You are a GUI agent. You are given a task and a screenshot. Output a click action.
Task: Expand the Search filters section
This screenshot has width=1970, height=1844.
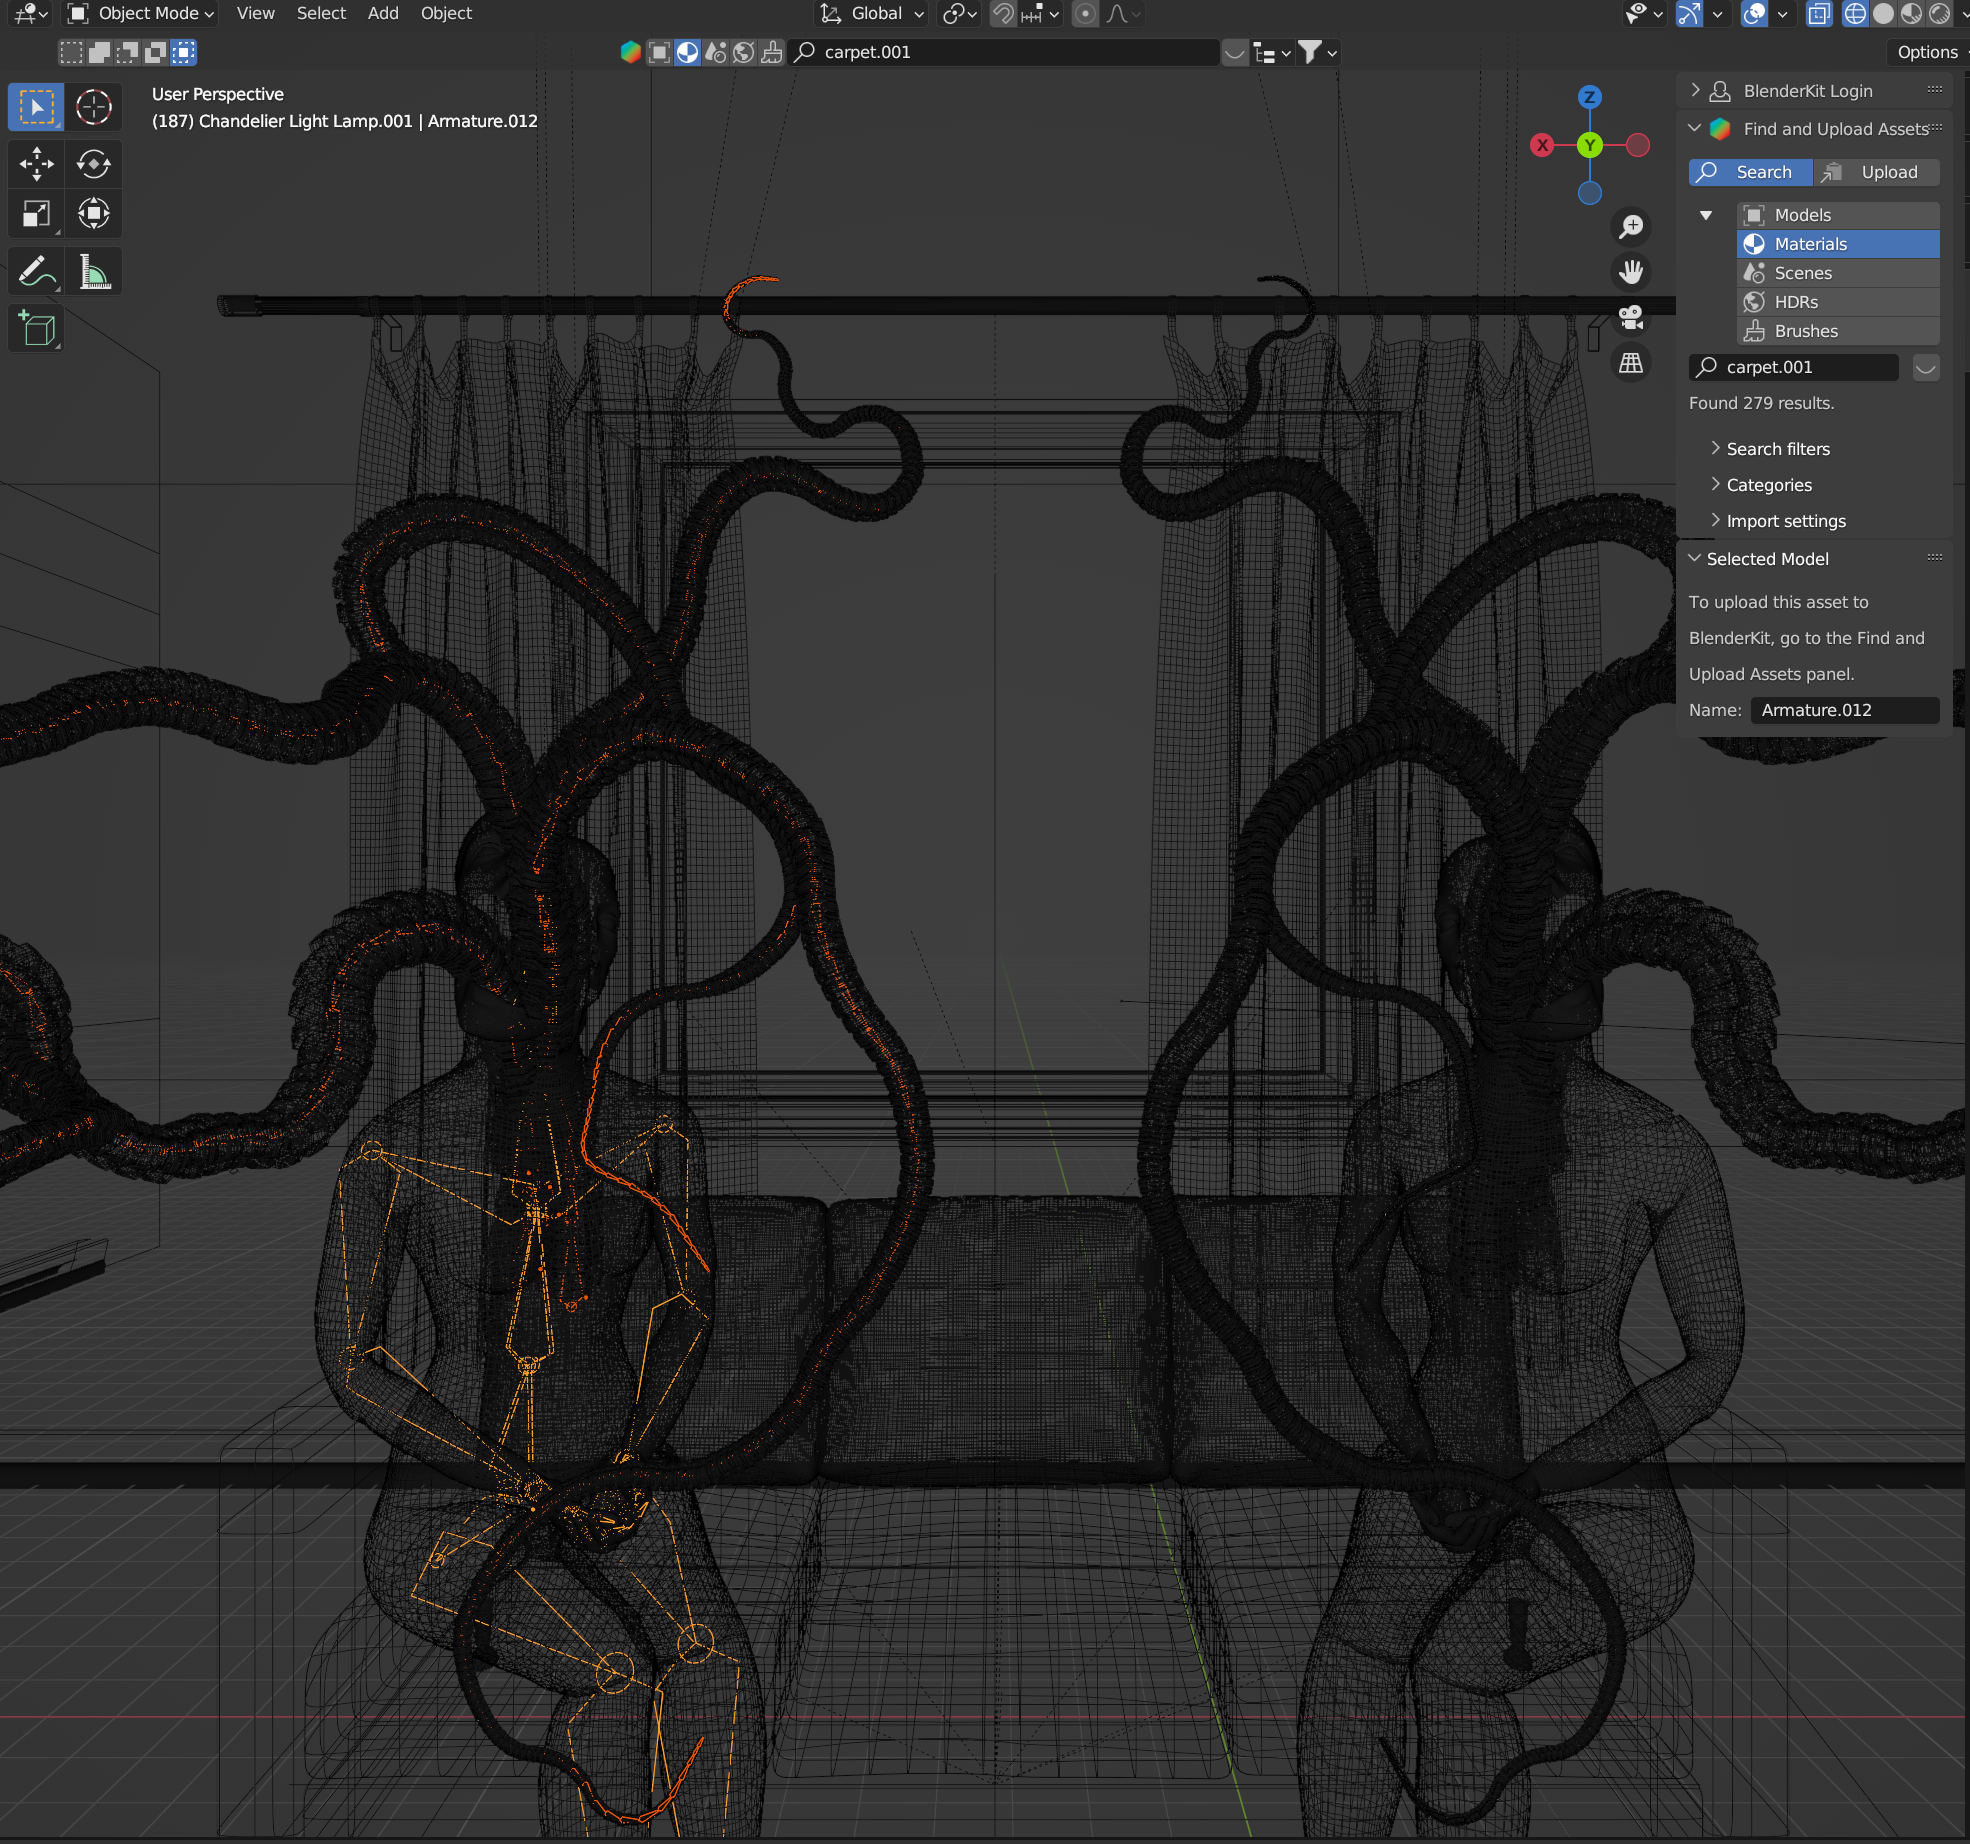(1778, 448)
